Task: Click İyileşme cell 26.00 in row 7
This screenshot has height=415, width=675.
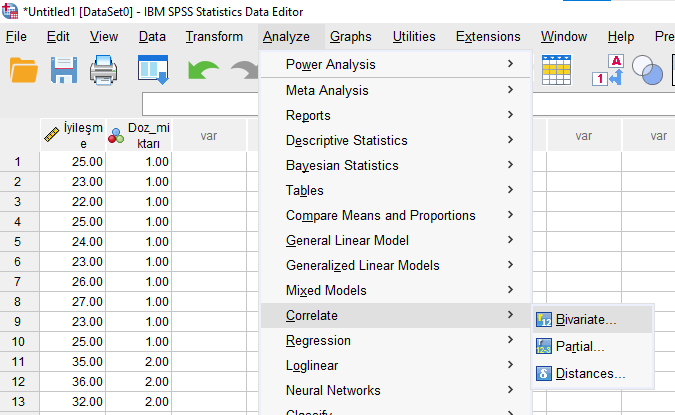Action: point(73,282)
